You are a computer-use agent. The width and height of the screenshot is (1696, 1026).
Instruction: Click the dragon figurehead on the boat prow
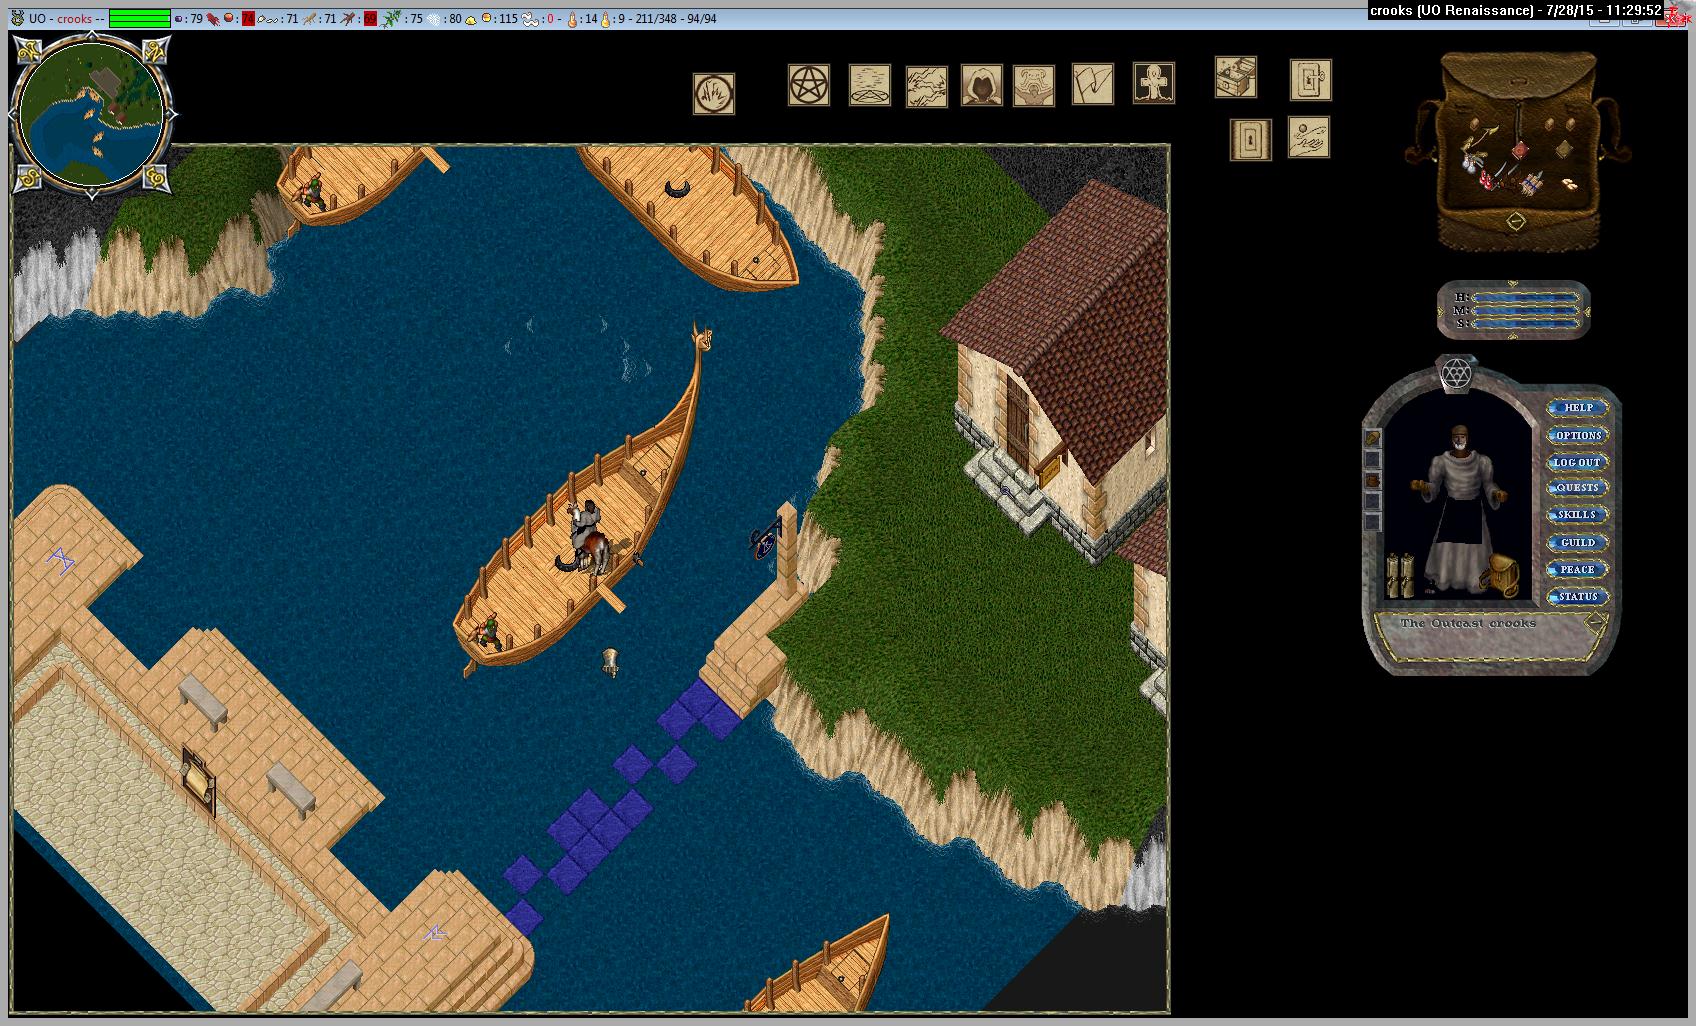(703, 337)
